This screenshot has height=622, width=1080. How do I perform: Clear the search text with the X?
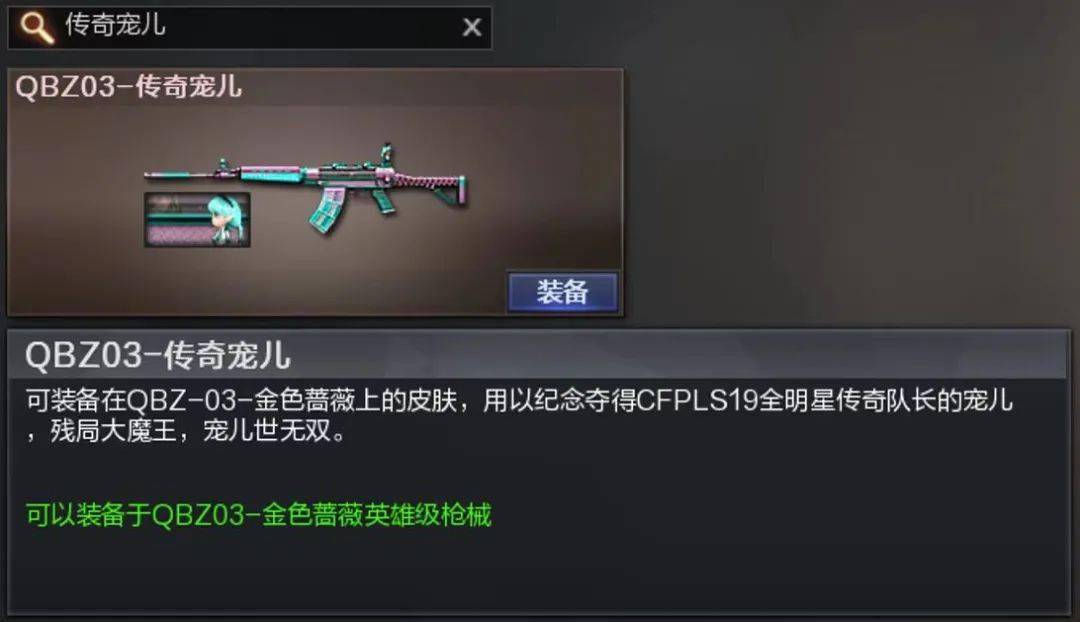pyautogui.click(x=472, y=28)
